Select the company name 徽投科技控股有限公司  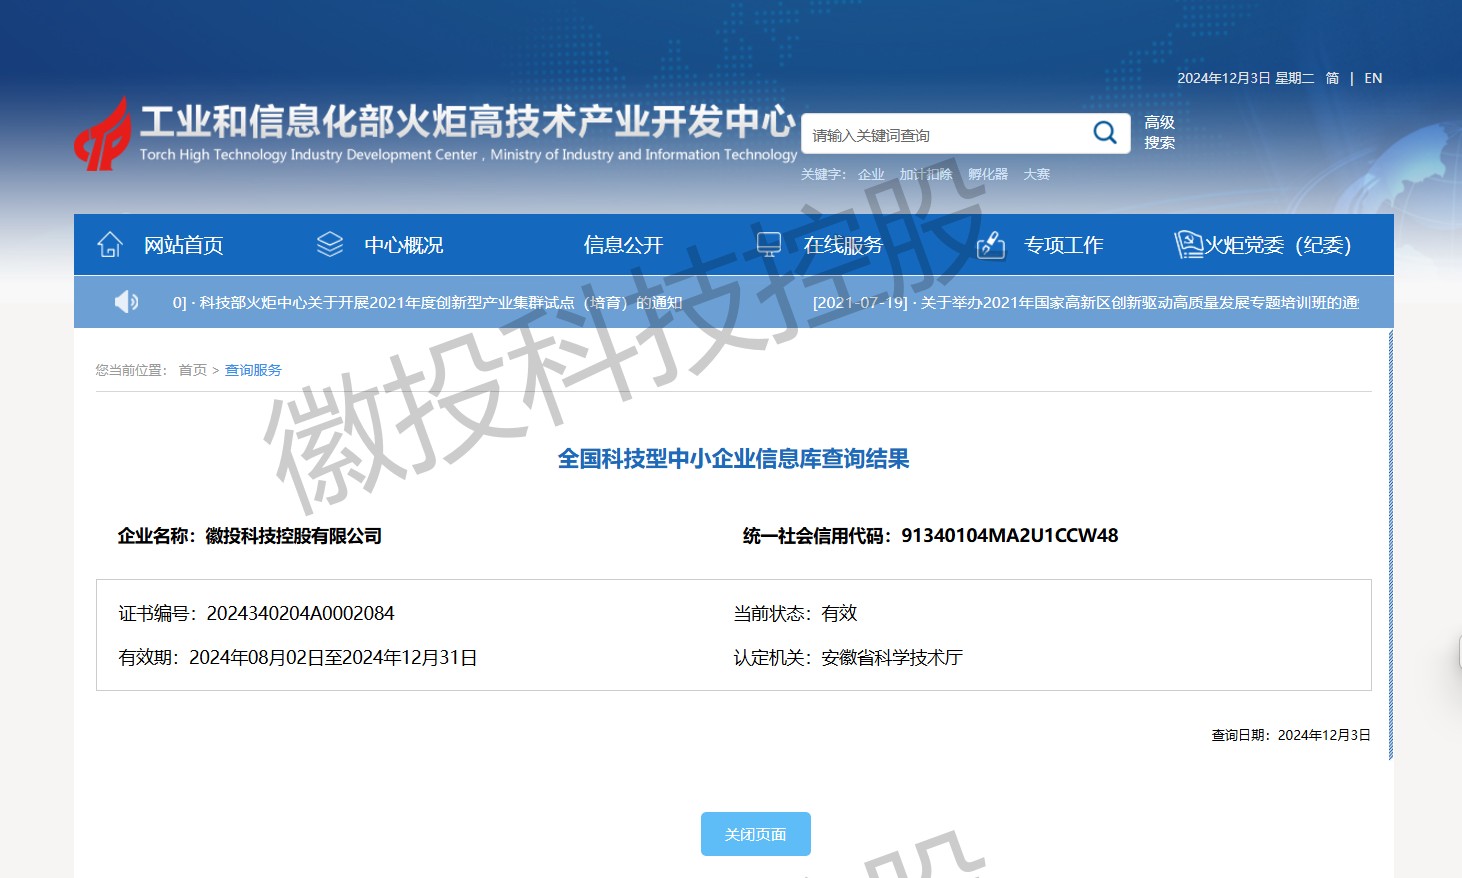coord(294,536)
